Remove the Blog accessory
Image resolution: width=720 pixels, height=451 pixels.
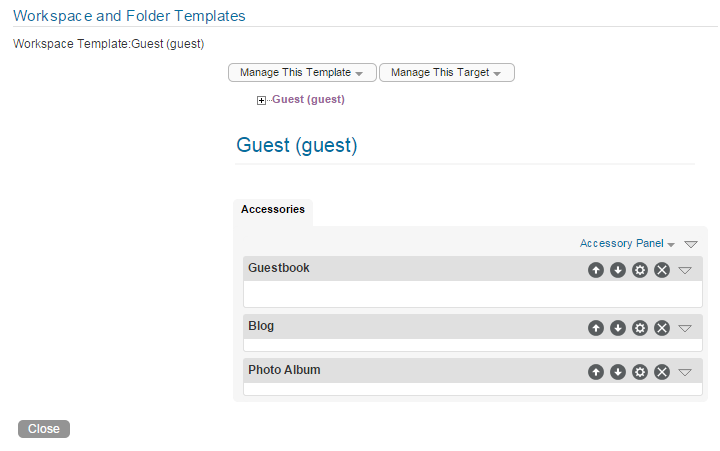click(x=662, y=328)
